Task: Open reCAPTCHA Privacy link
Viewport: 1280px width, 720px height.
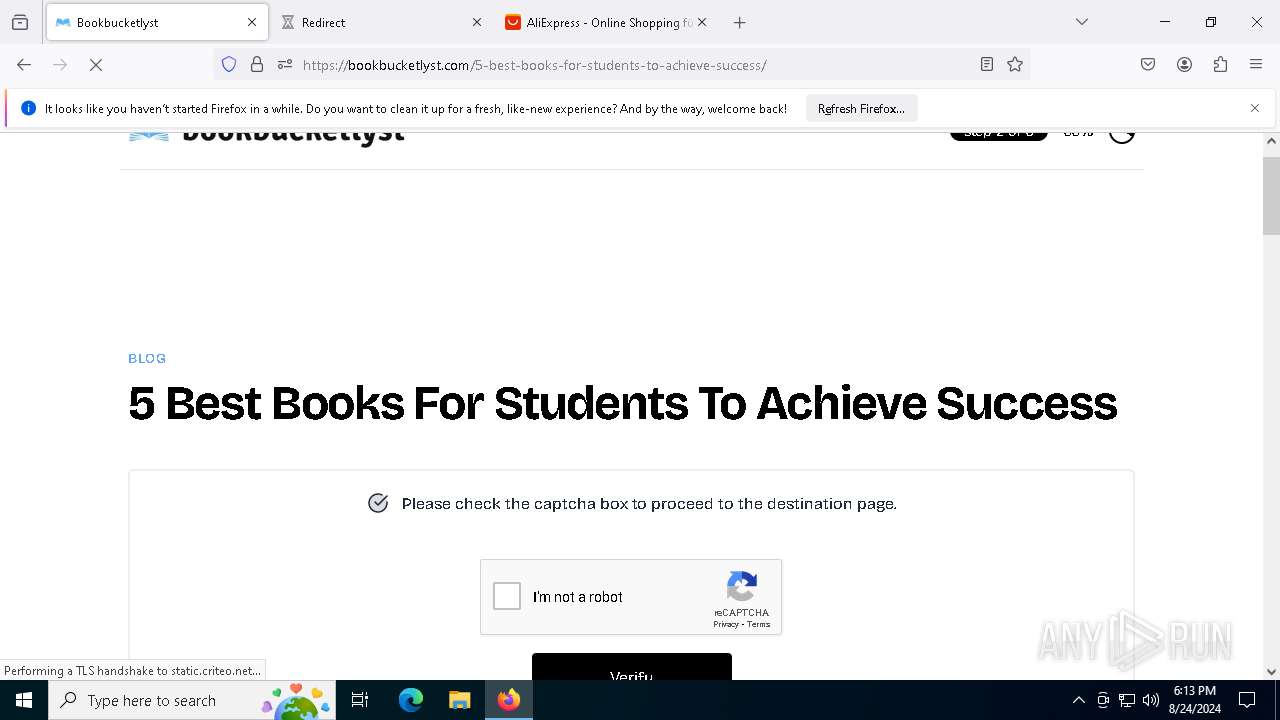Action: tap(725, 624)
